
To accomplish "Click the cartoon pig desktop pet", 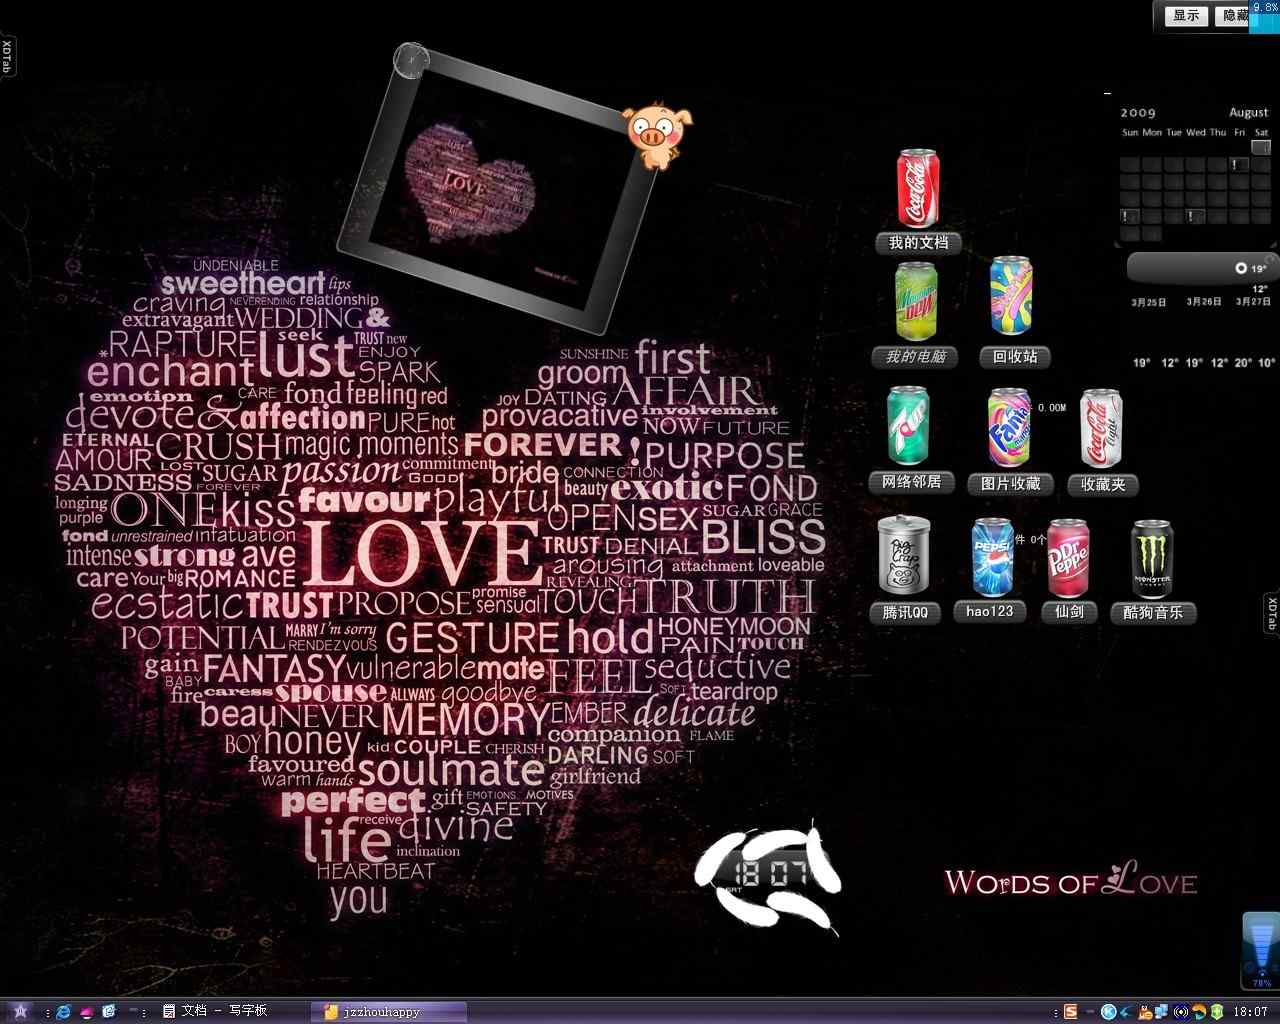I will (657, 136).
